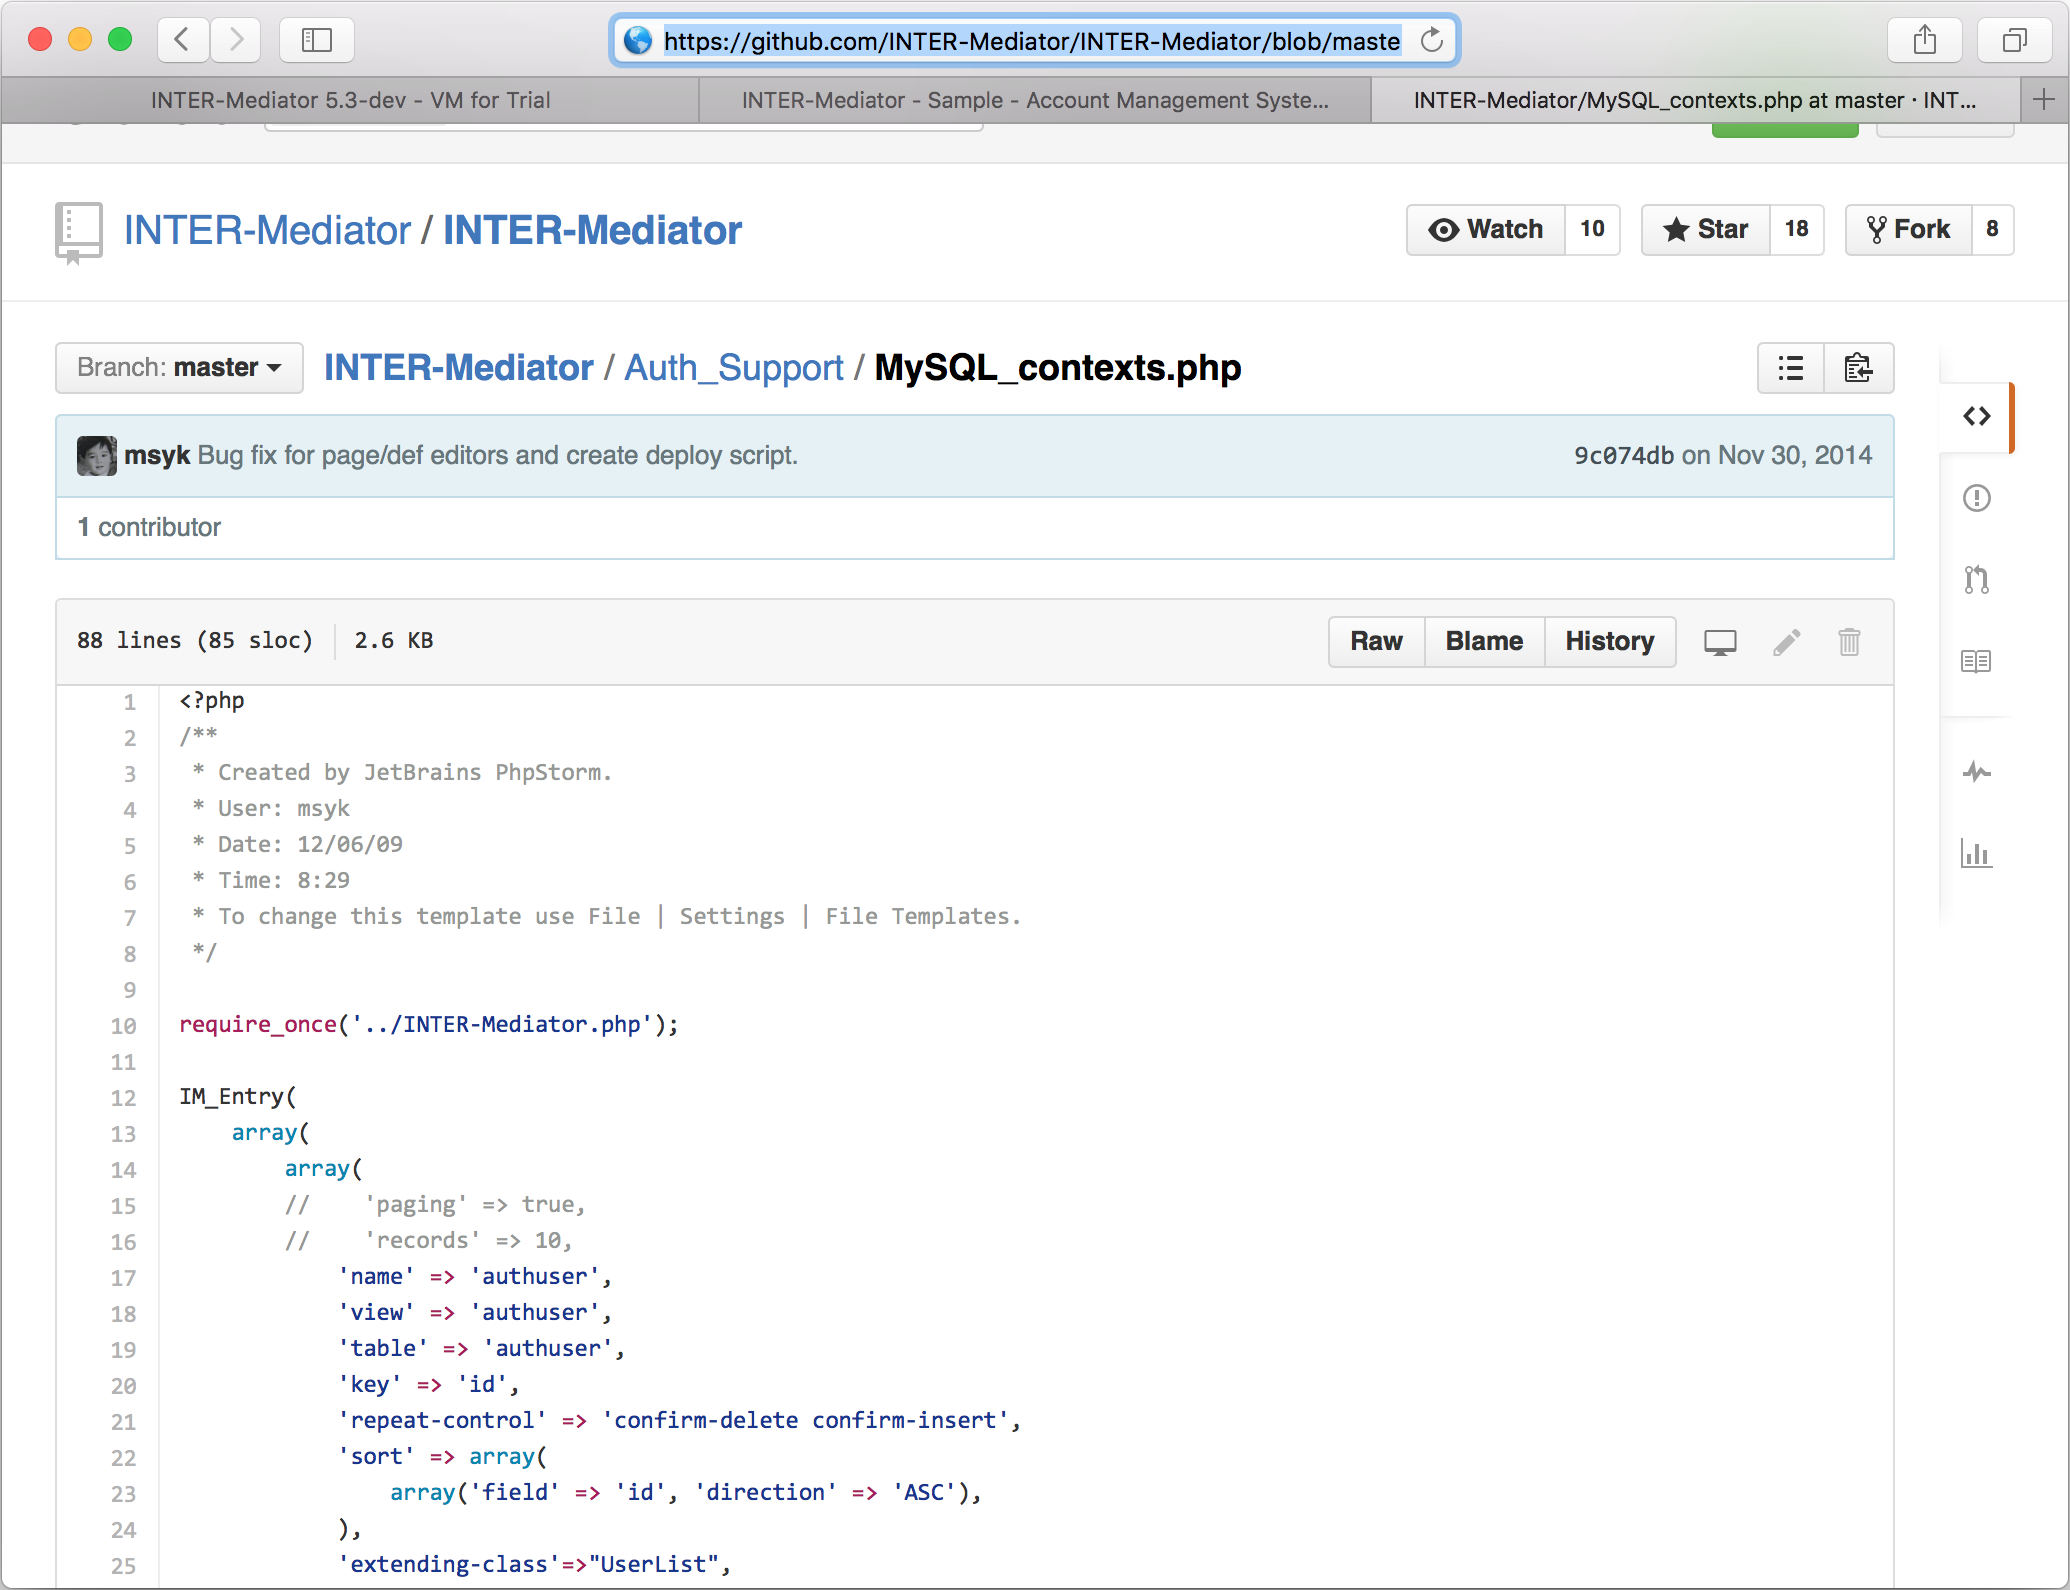Open commit 9c074db
Viewport: 2070px width, 1590px height.
click(x=1624, y=456)
